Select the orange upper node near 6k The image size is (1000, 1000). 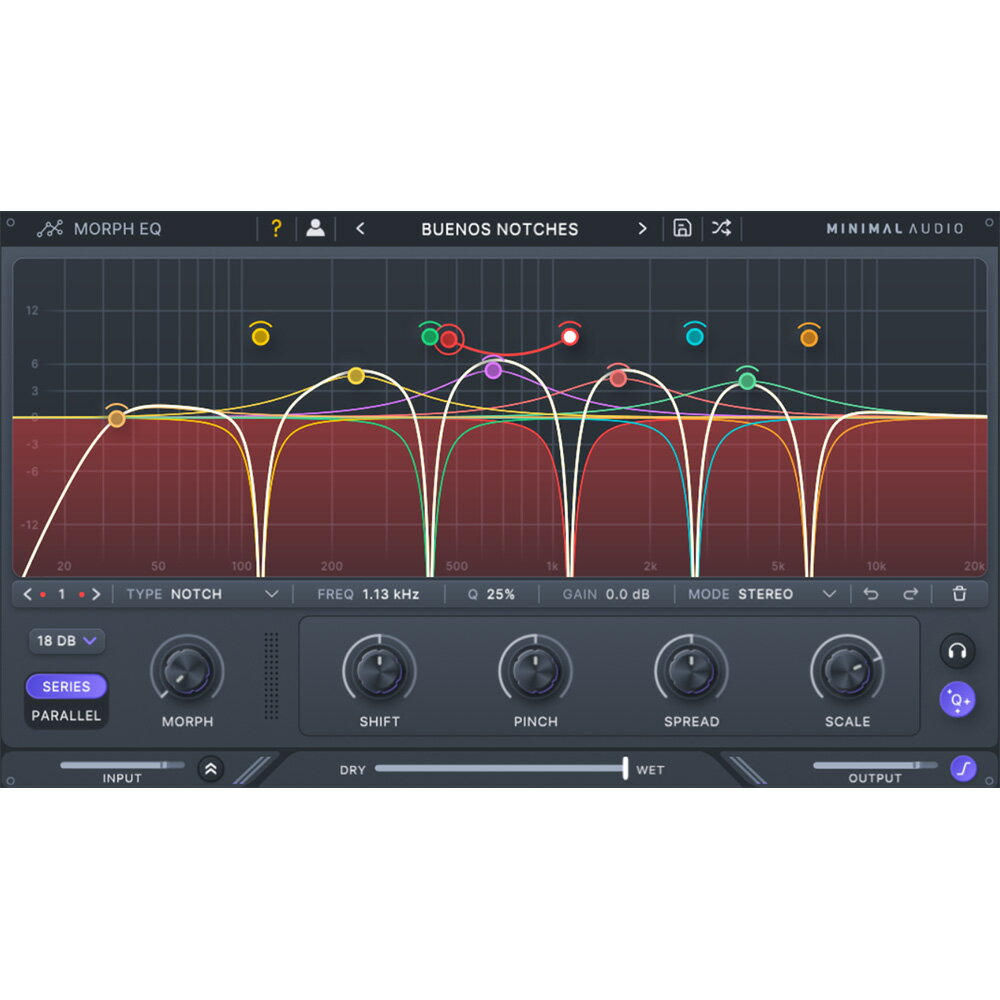809,338
